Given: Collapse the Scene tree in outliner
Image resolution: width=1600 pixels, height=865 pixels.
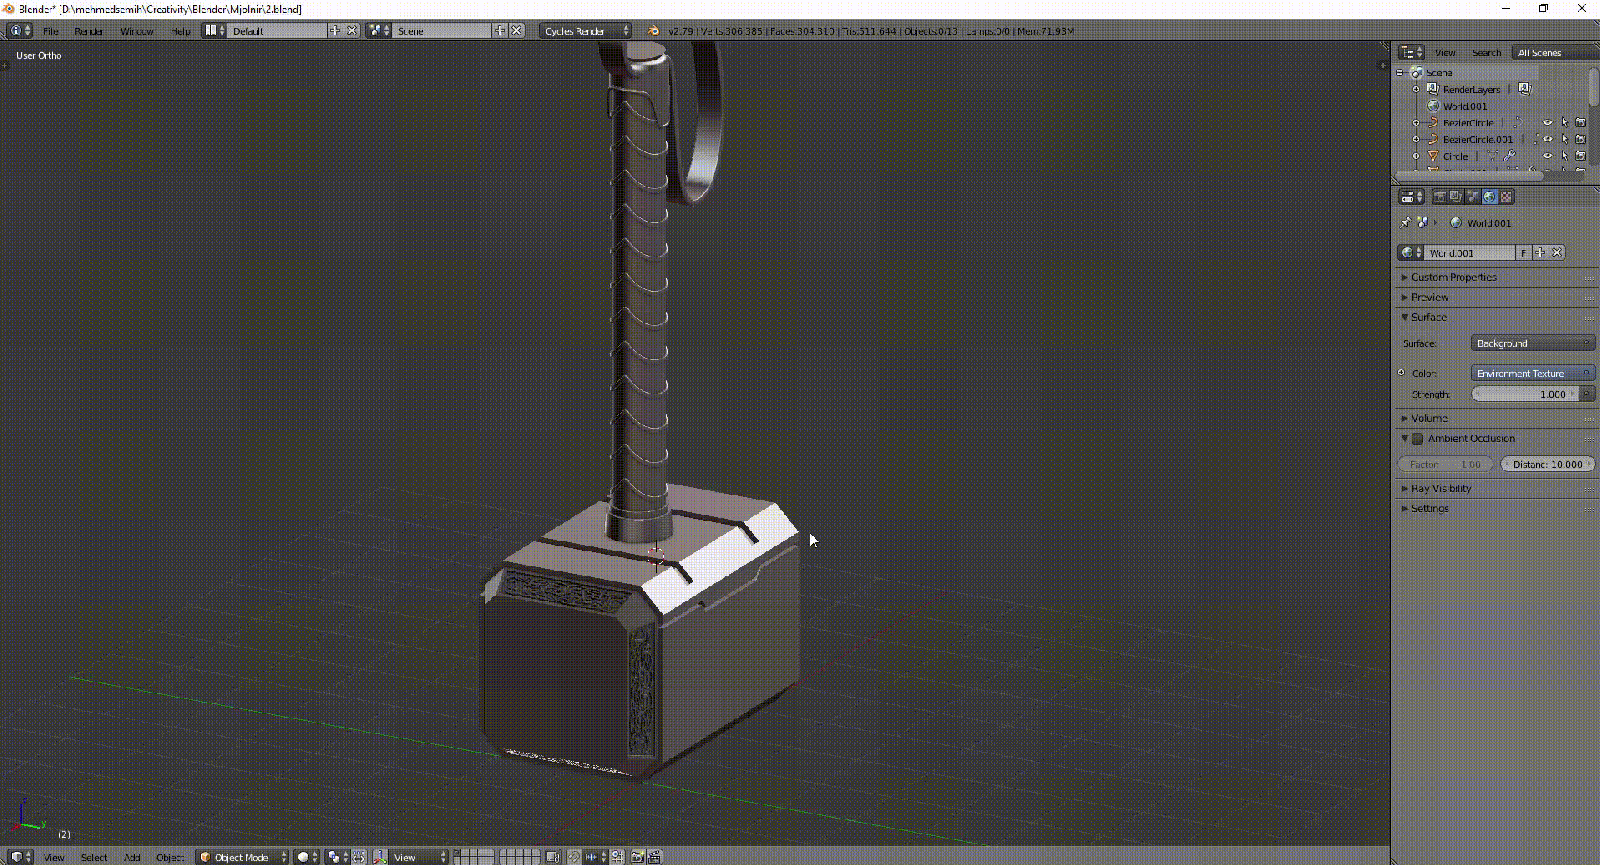Looking at the screenshot, I should (1401, 73).
